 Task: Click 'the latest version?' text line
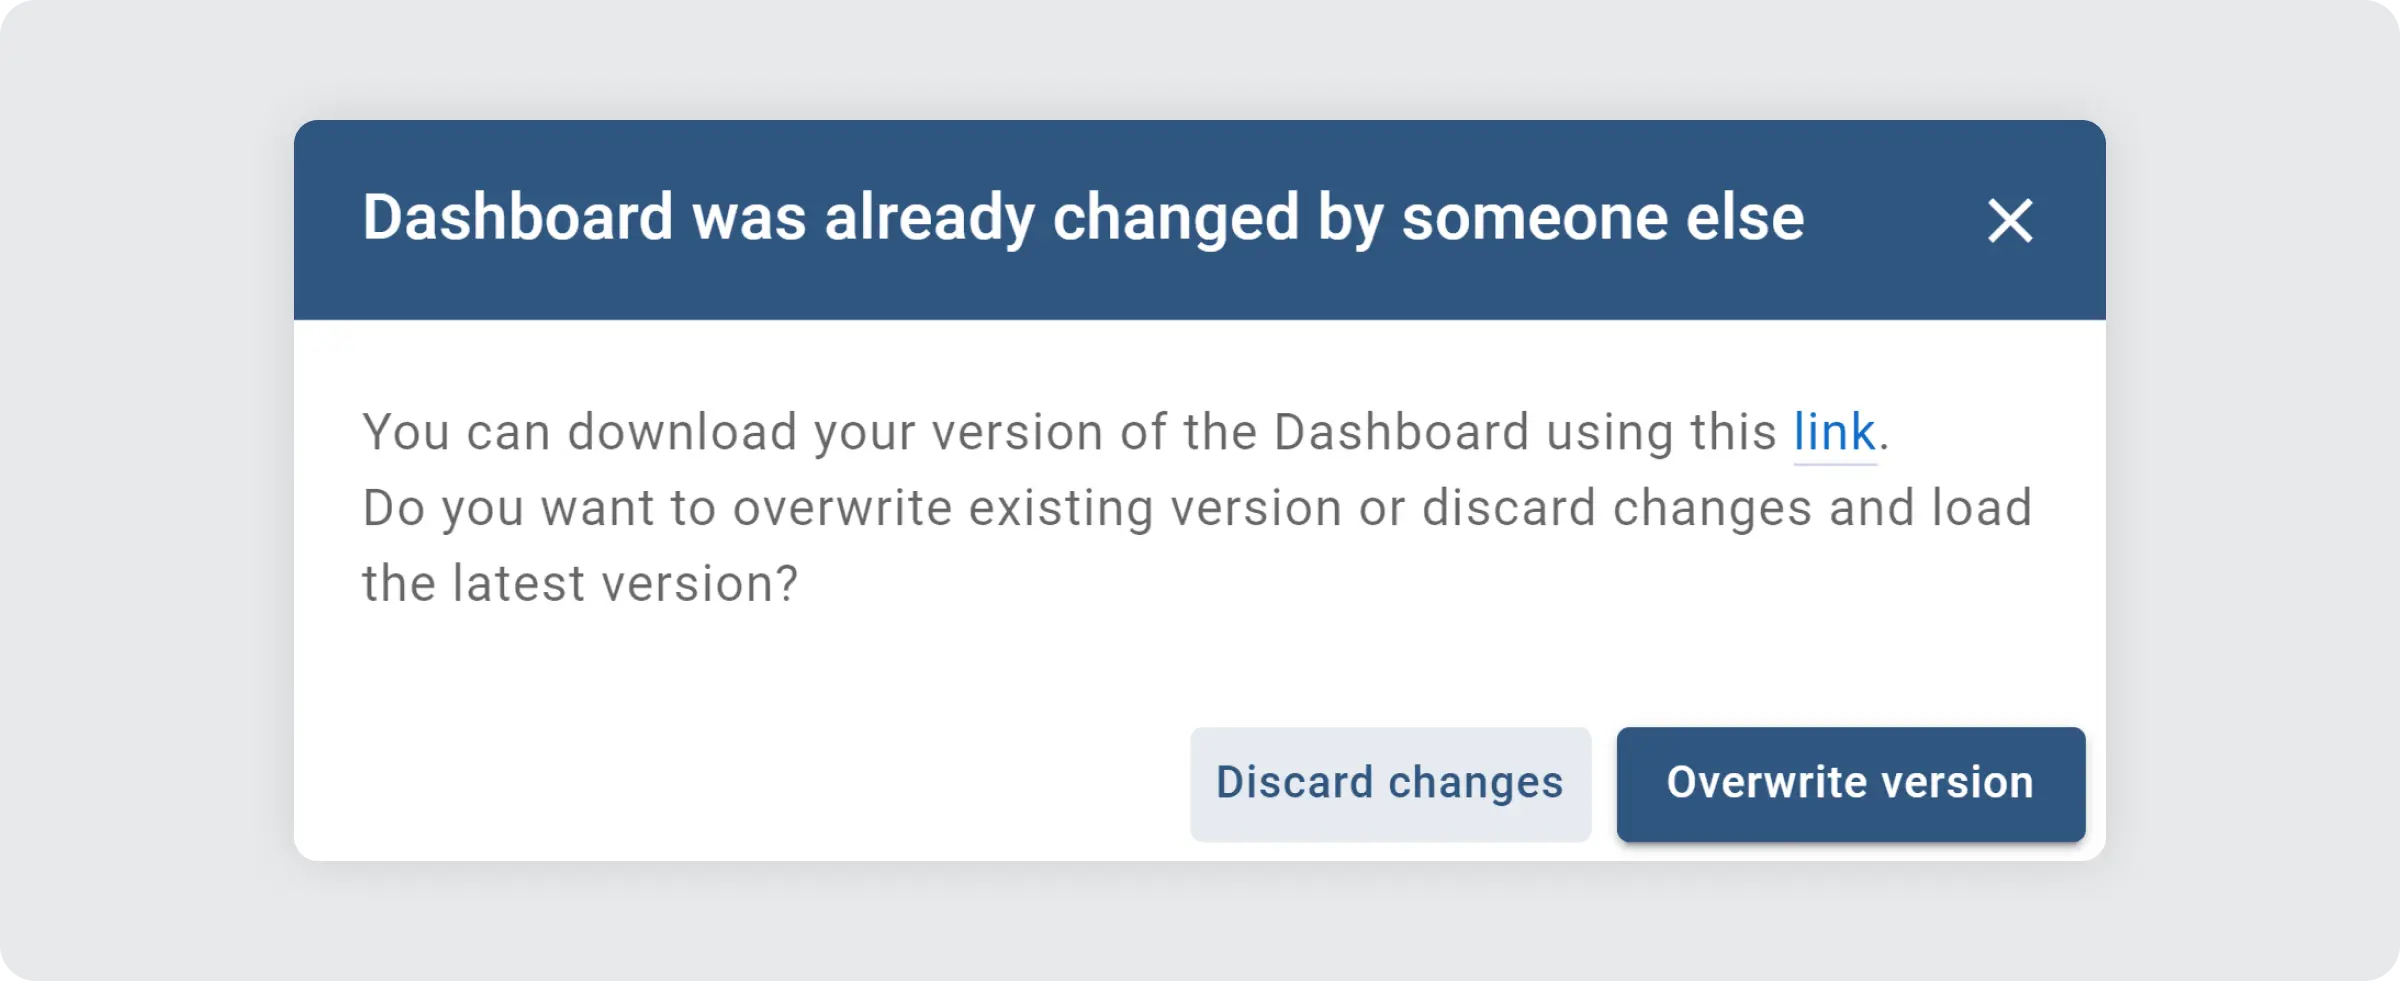pos(580,584)
